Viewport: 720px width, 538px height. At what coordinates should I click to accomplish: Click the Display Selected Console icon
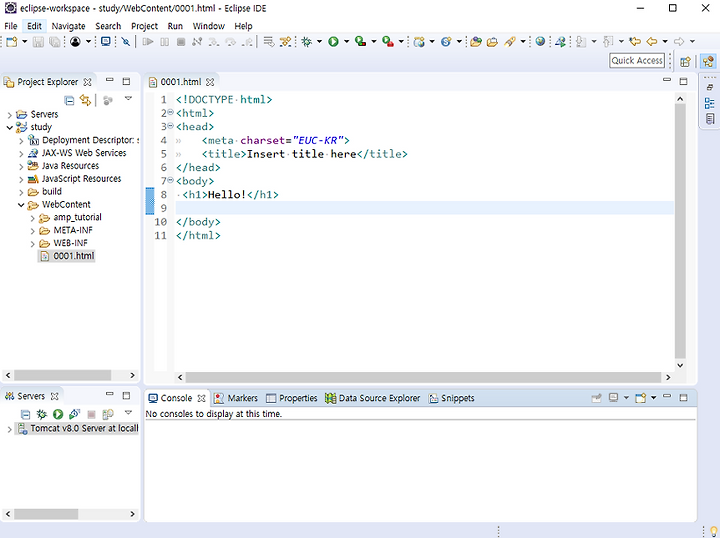click(613, 398)
